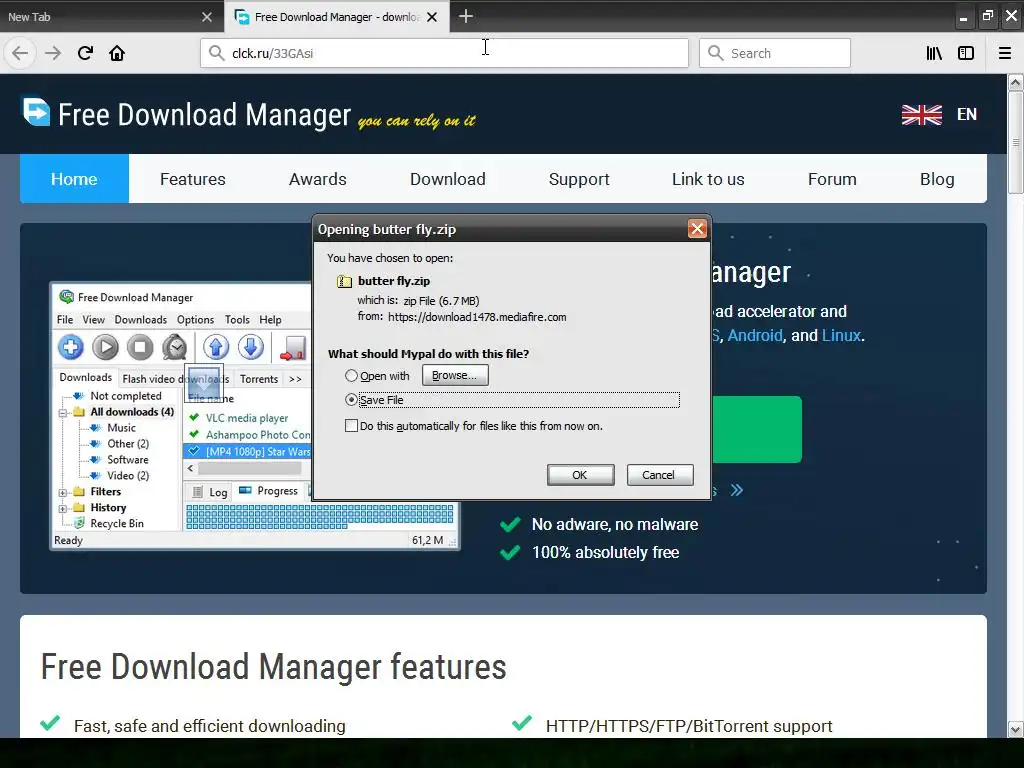1024x768 pixels.
Task: Click the clck.ru address bar field
Action: point(444,53)
